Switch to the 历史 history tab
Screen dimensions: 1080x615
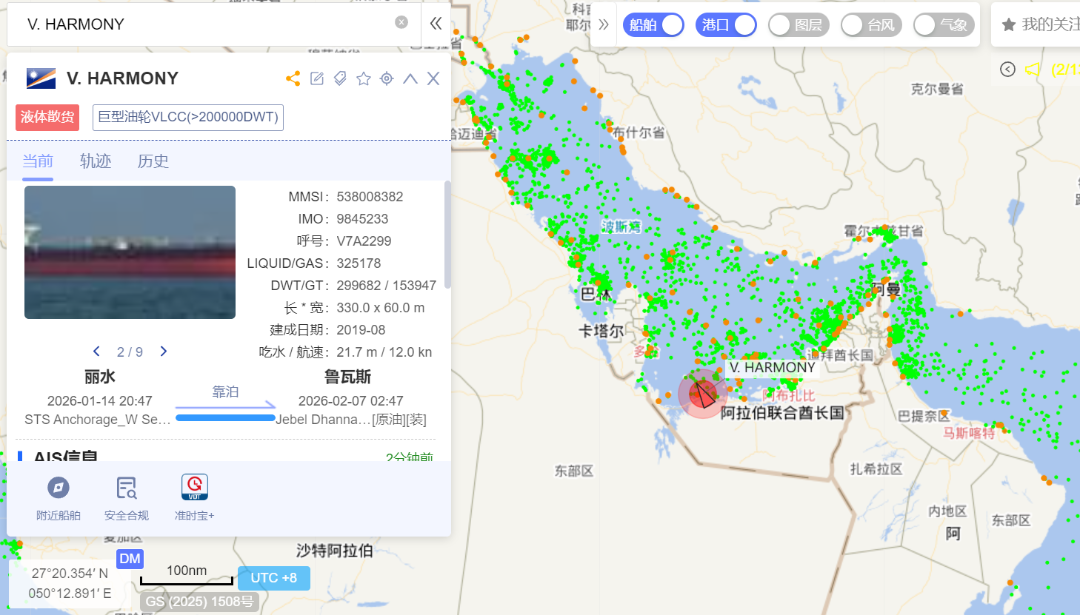pyautogui.click(x=153, y=161)
